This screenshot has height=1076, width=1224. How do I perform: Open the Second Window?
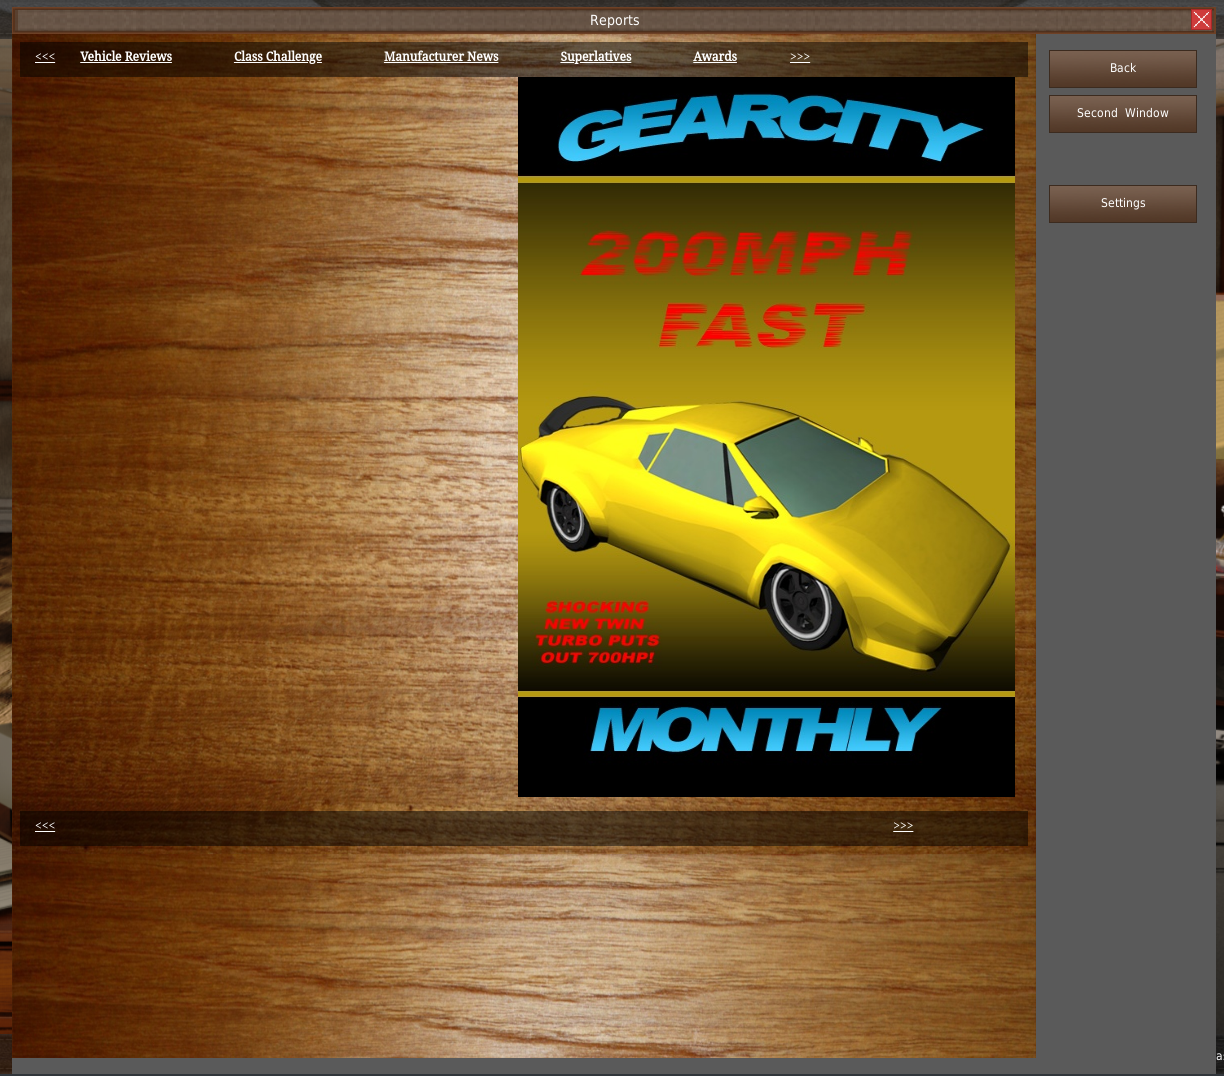pos(1122,114)
